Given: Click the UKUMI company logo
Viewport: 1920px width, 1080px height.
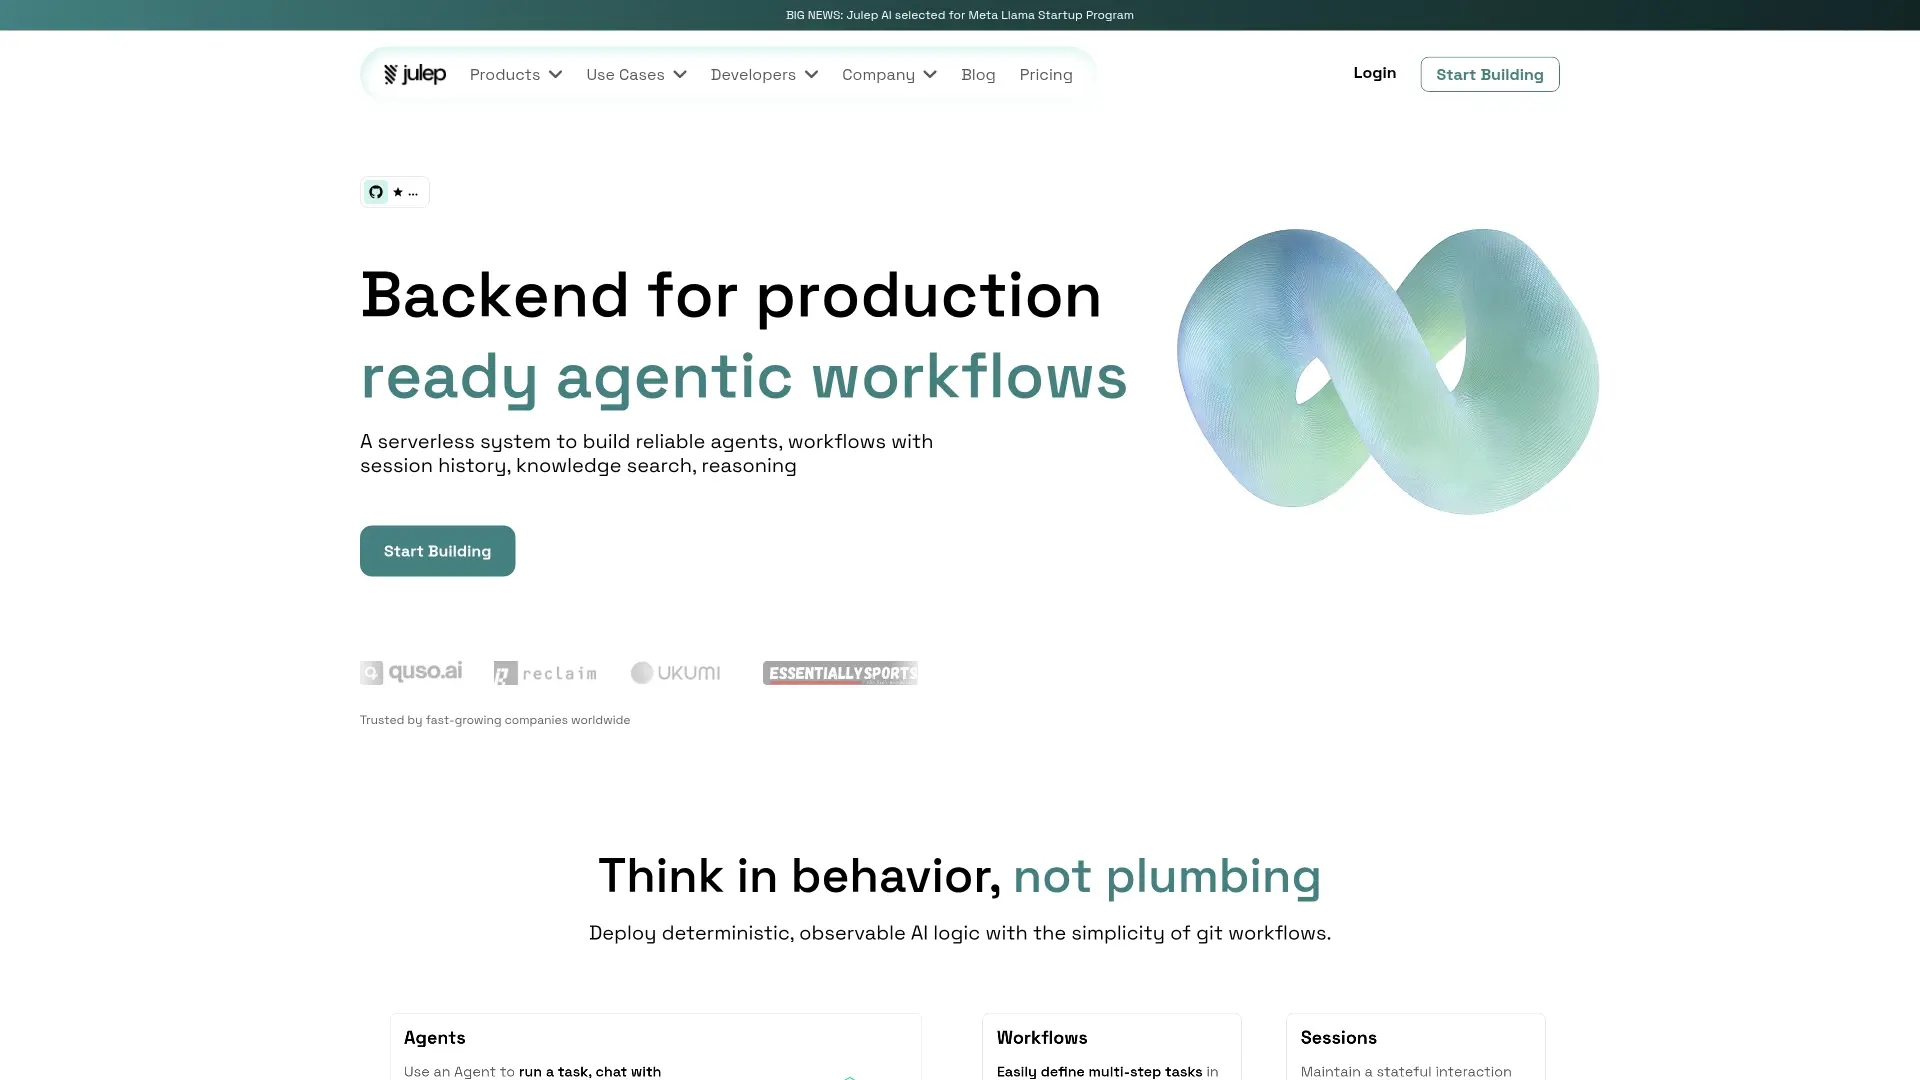Looking at the screenshot, I should pyautogui.click(x=675, y=673).
